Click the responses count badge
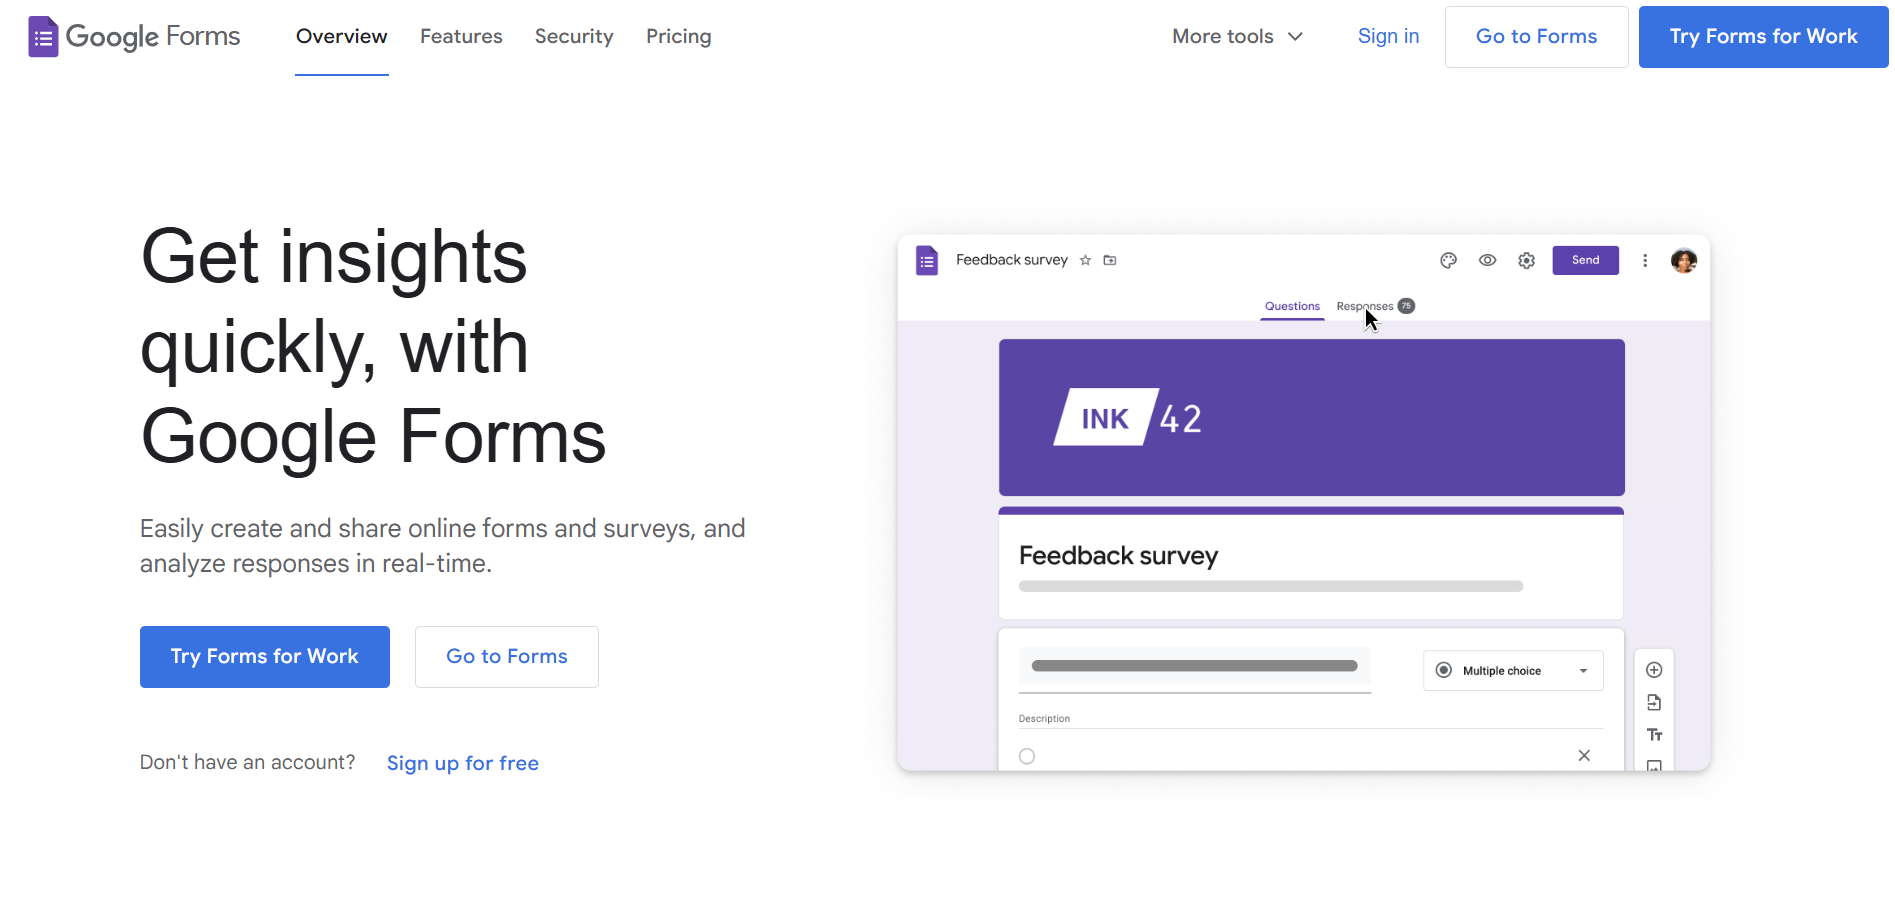Image resolution: width=1895 pixels, height=897 pixels. click(x=1406, y=306)
